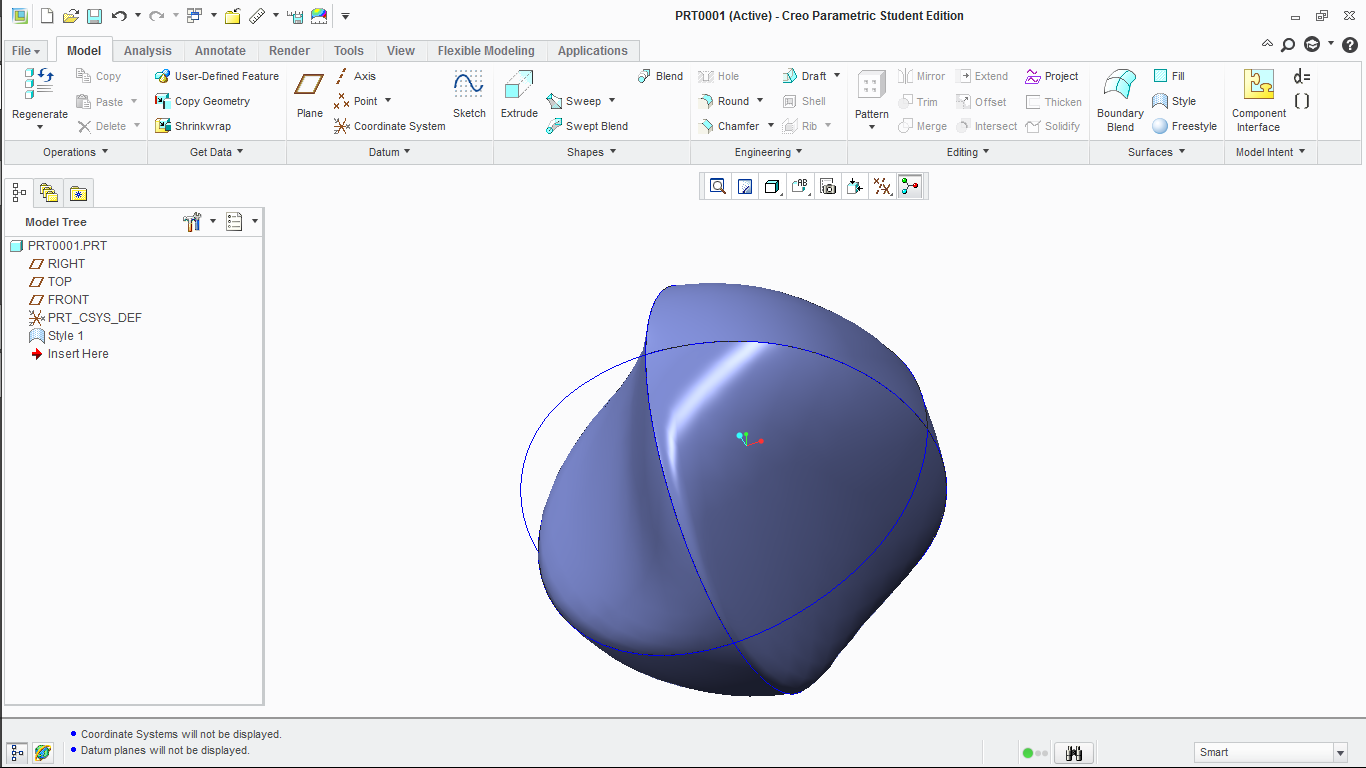
Task: Open the Style surface tool
Action: click(x=1174, y=101)
